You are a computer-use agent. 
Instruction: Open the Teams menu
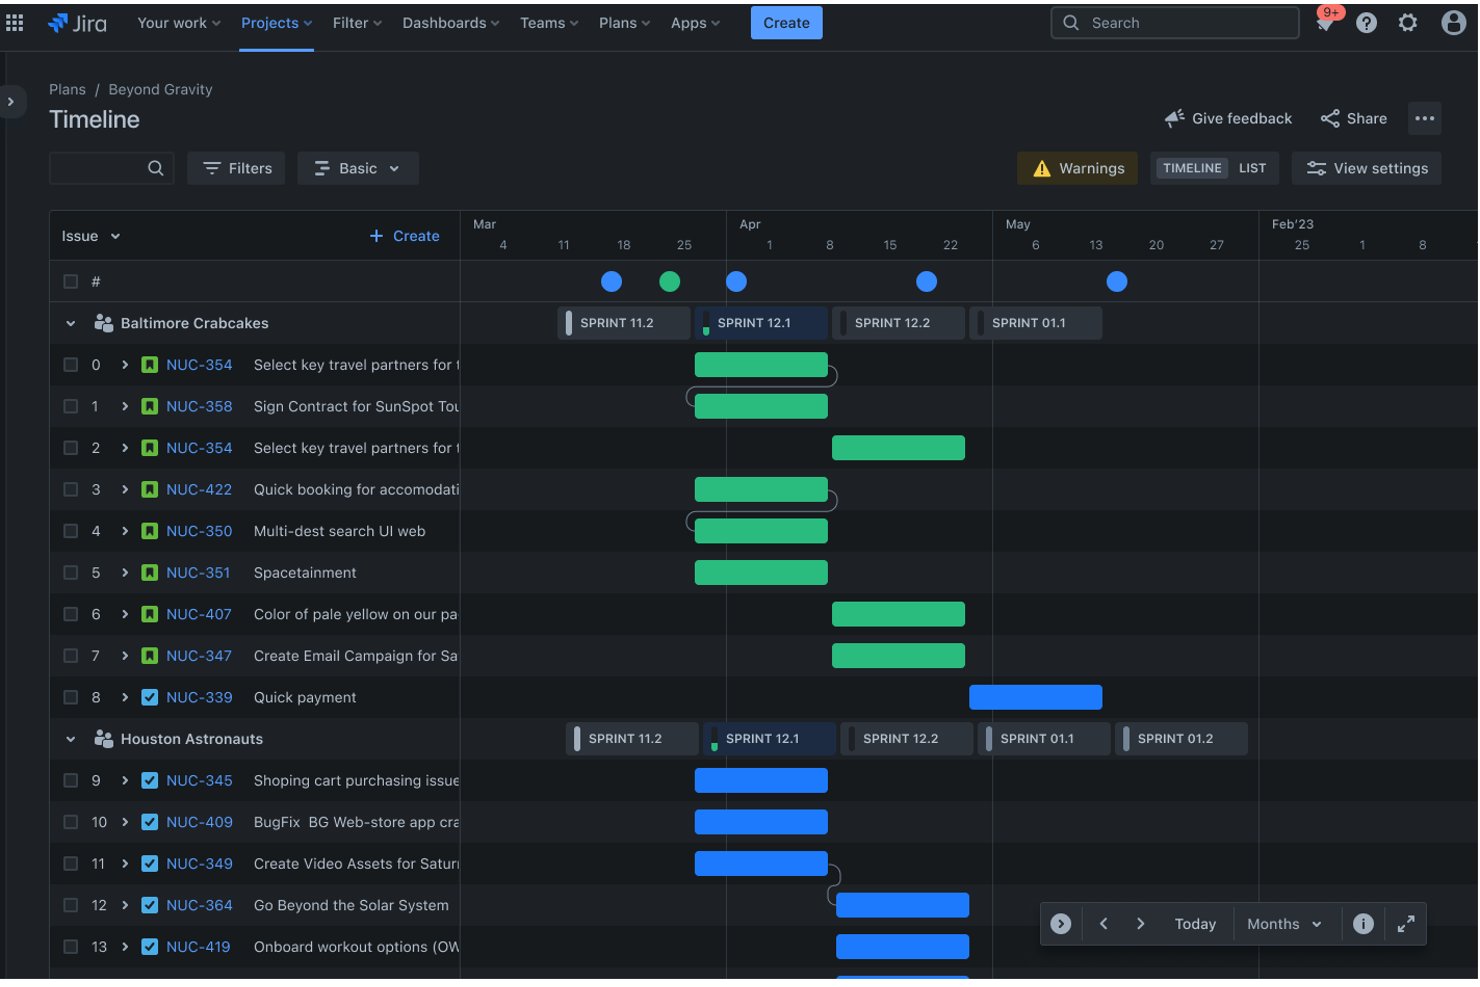(x=549, y=22)
